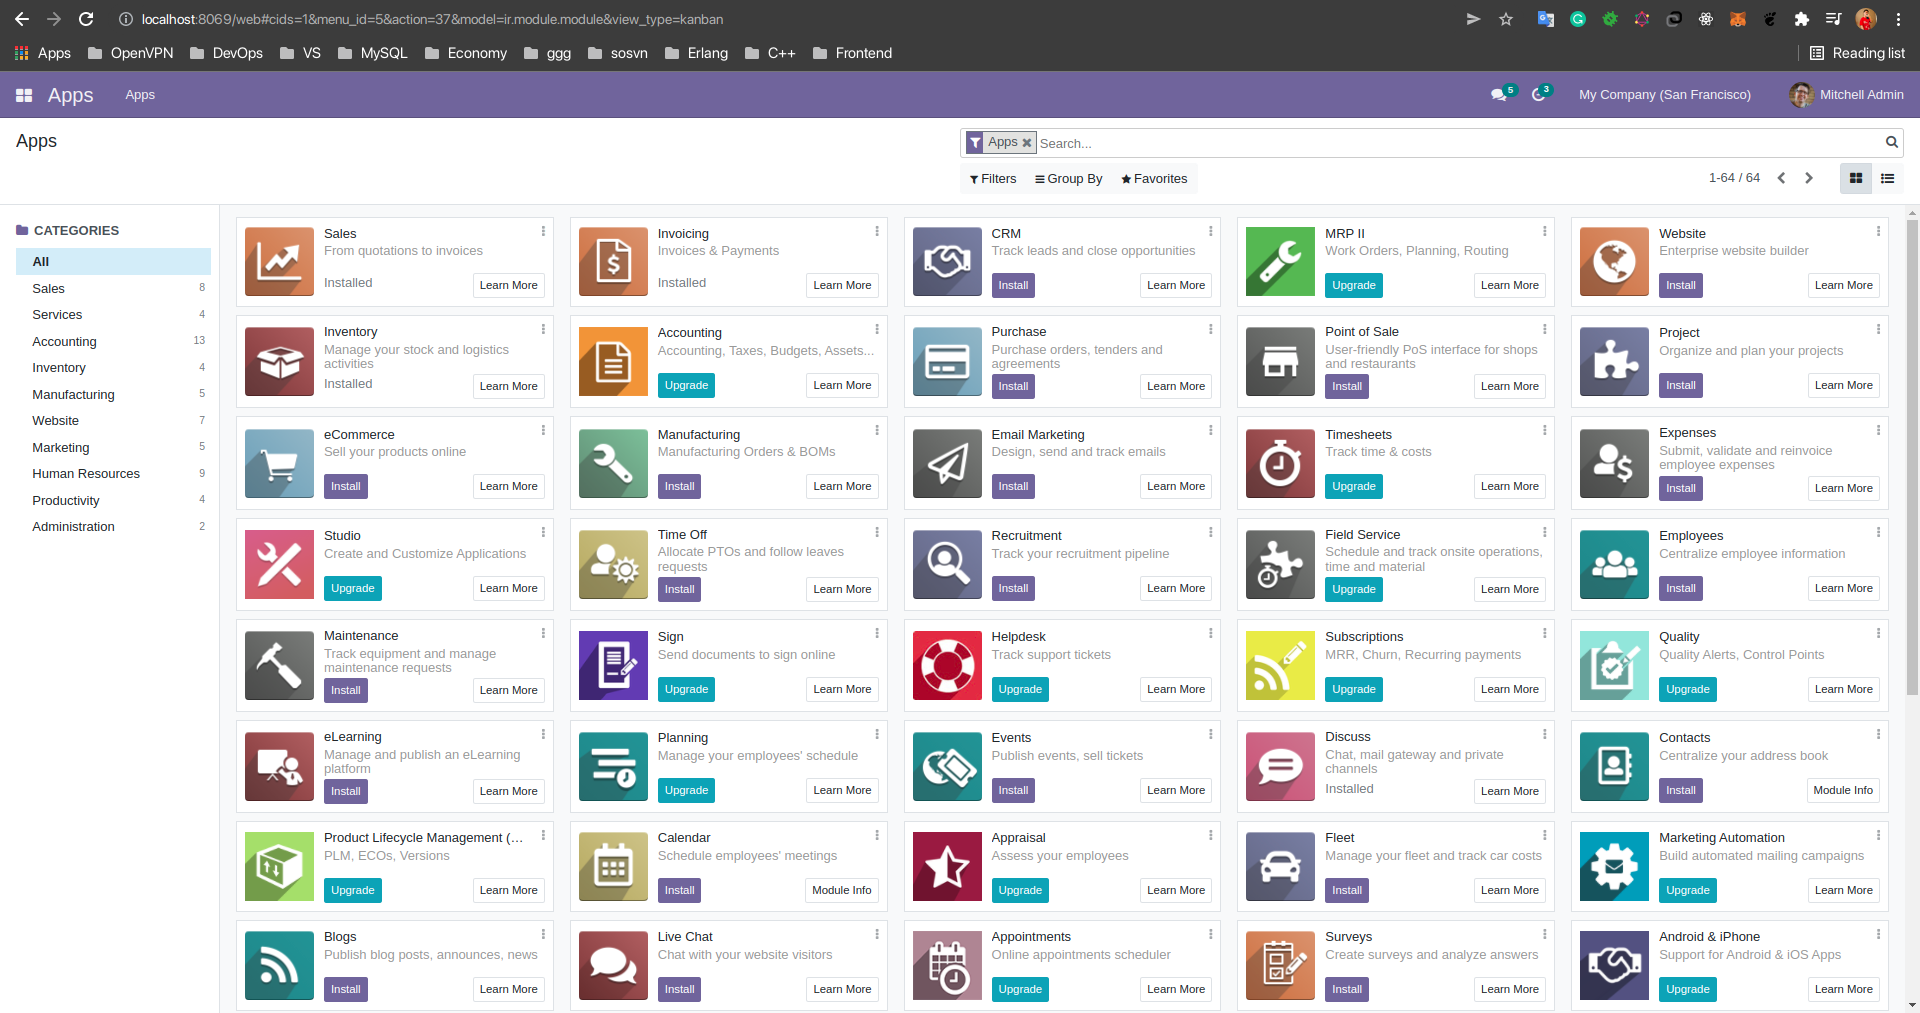Open the browser Reading list
This screenshot has width=1920, height=1013.
pos(1857,53)
